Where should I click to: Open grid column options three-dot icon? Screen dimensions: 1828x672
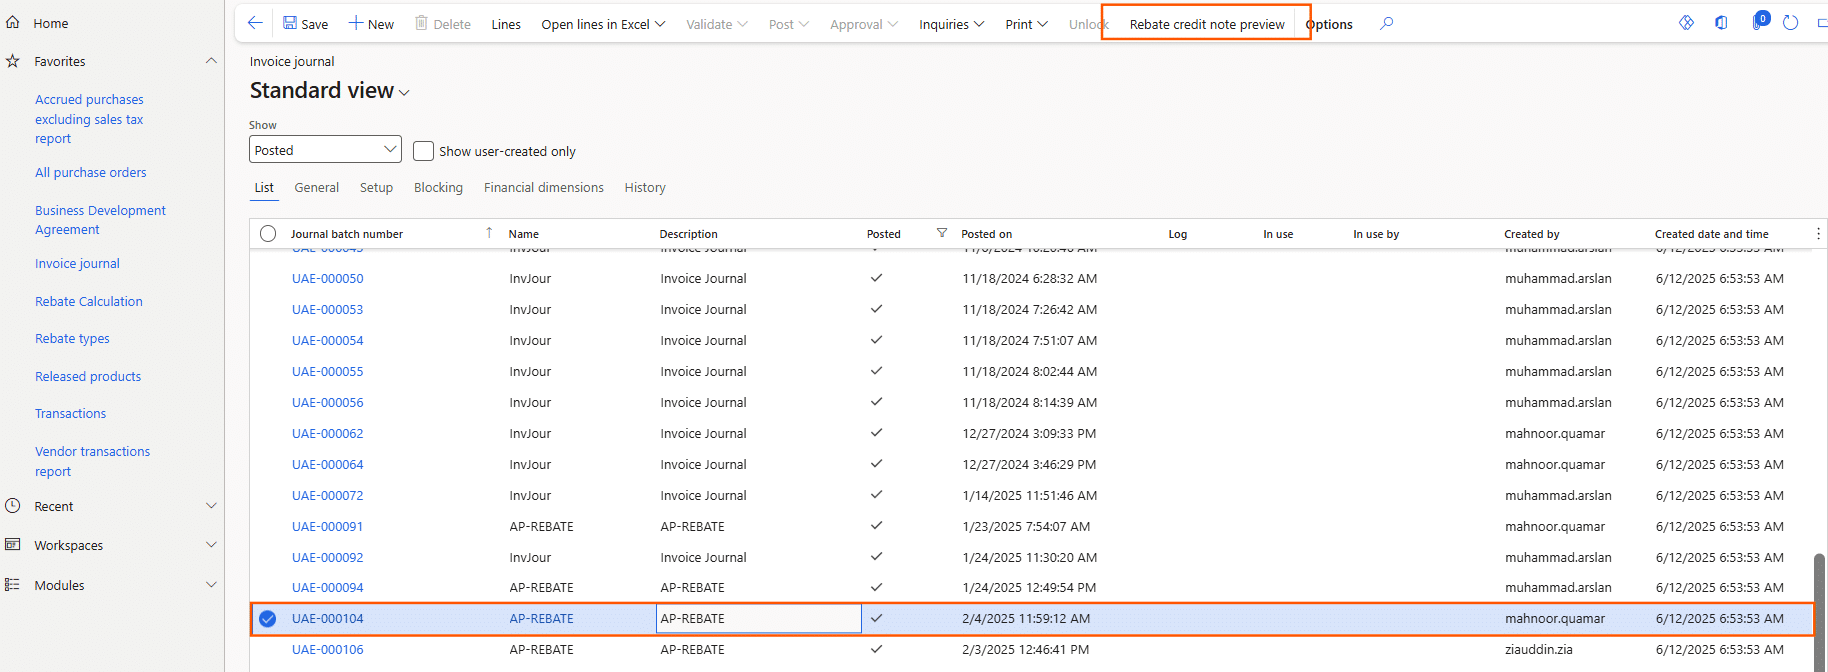[x=1817, y=233]
